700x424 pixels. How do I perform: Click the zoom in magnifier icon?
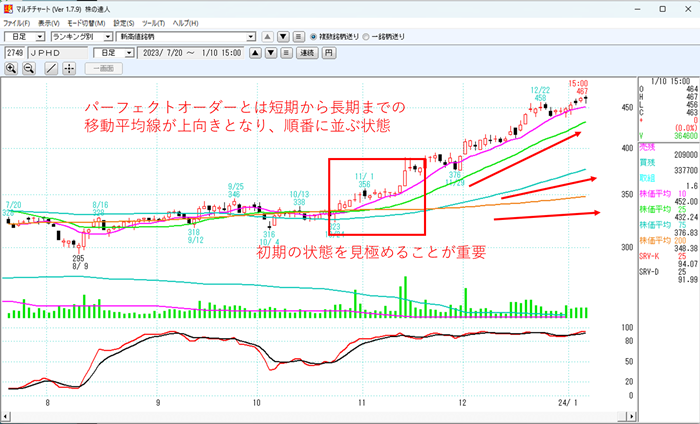click(x=12, y=69)
